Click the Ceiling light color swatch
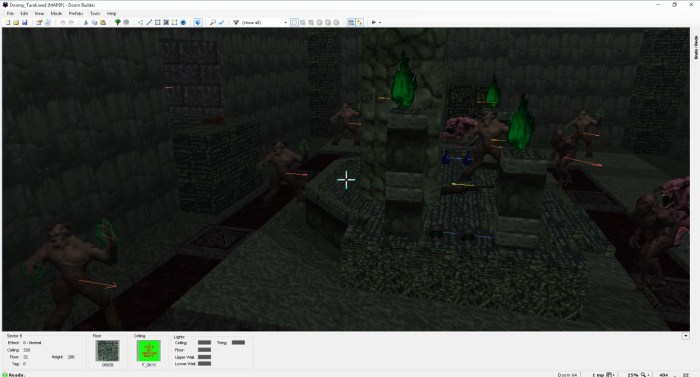700x377 pixels. tap(204, 343)
